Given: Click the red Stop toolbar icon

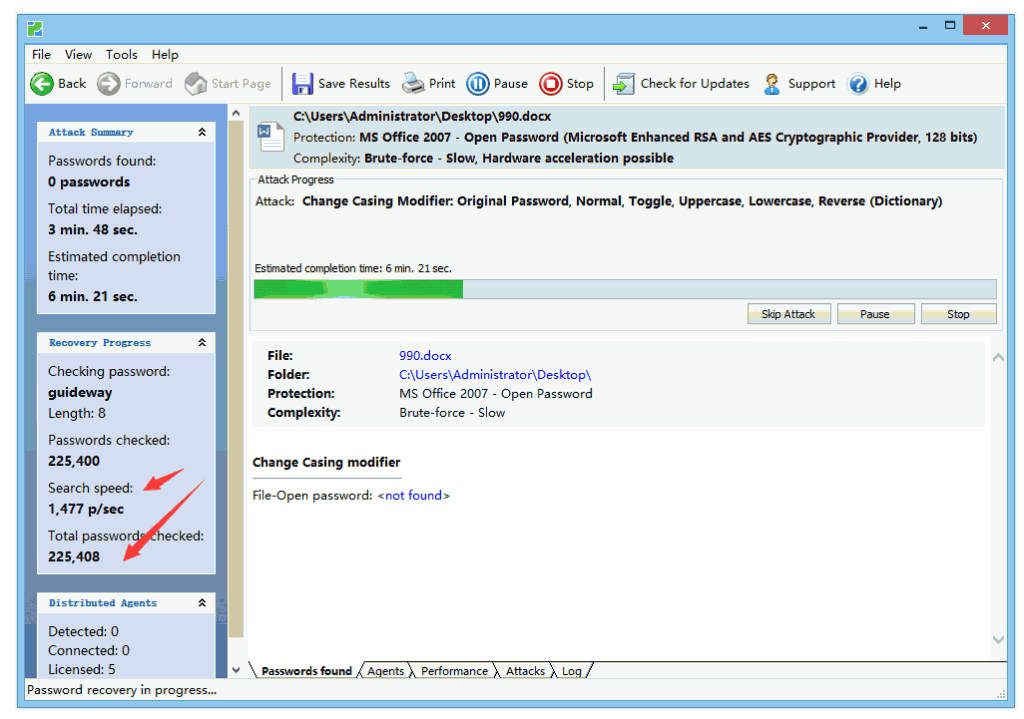Looking at the screenshot, I should (551, 84).
